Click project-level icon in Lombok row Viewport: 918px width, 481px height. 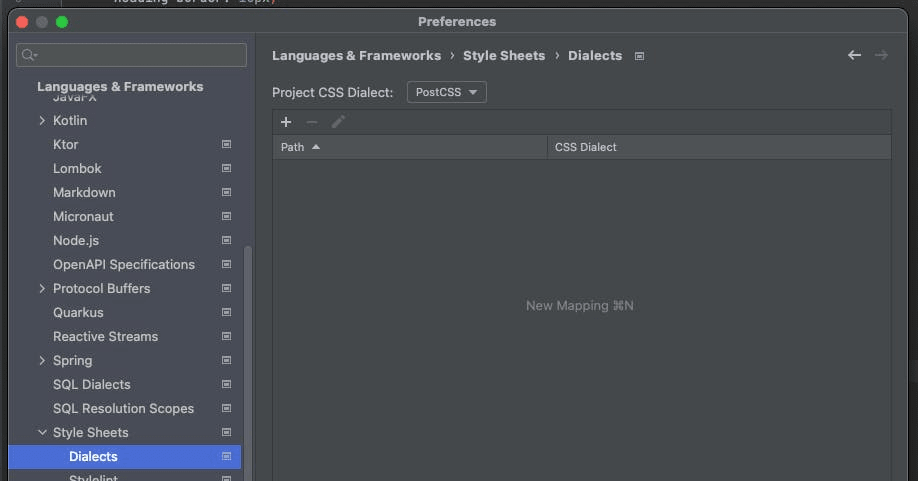click(226, 168)
